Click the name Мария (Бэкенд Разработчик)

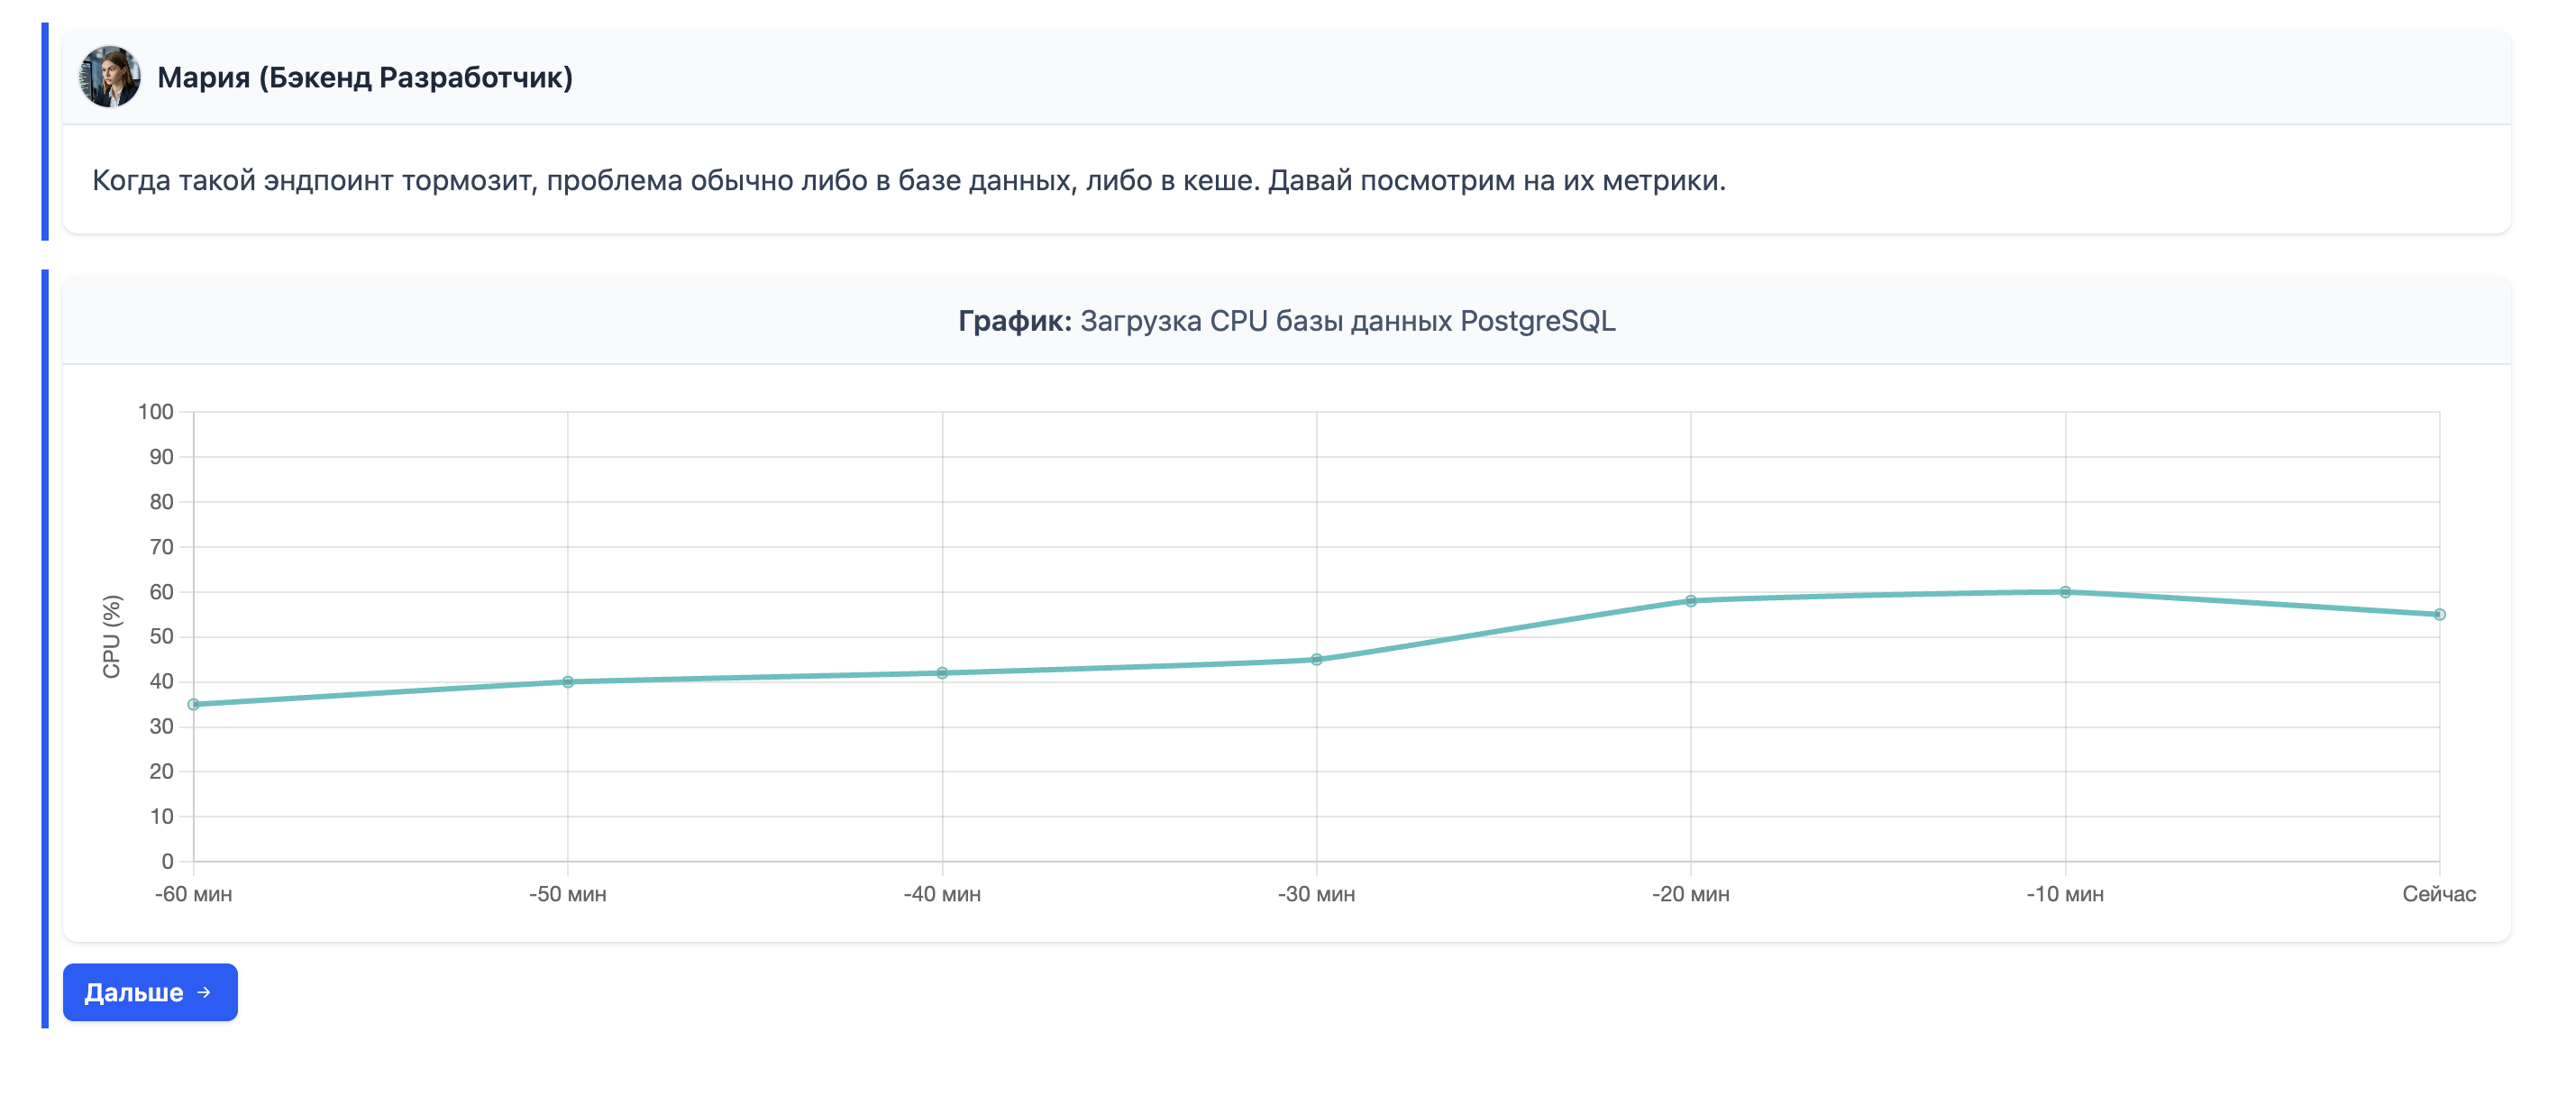[x=365, y=78]
